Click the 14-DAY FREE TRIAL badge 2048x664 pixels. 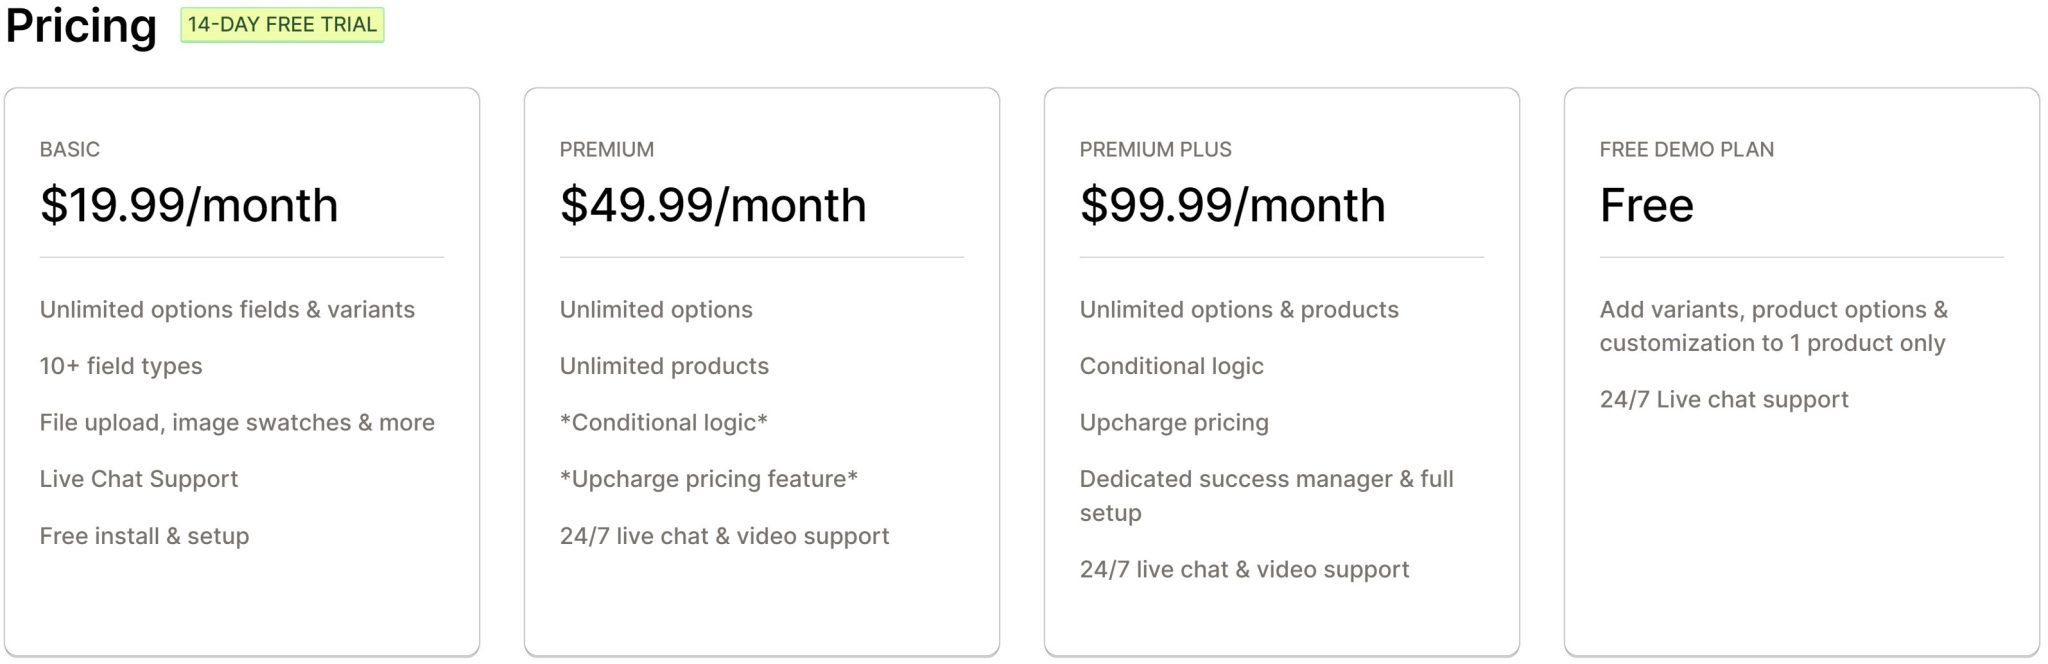tap(282, 25)
